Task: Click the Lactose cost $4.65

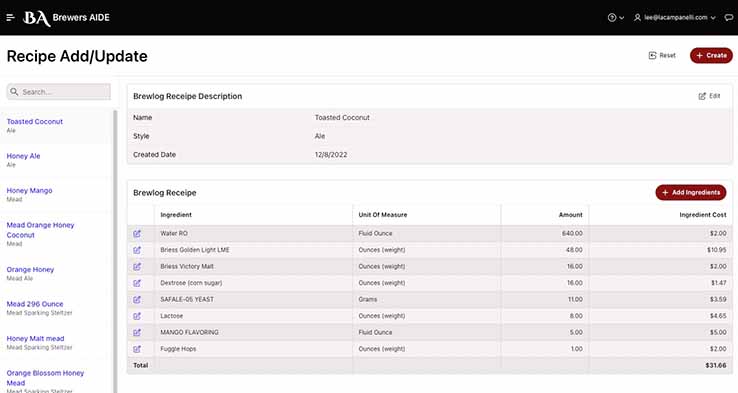Action: tap(718, 316)
